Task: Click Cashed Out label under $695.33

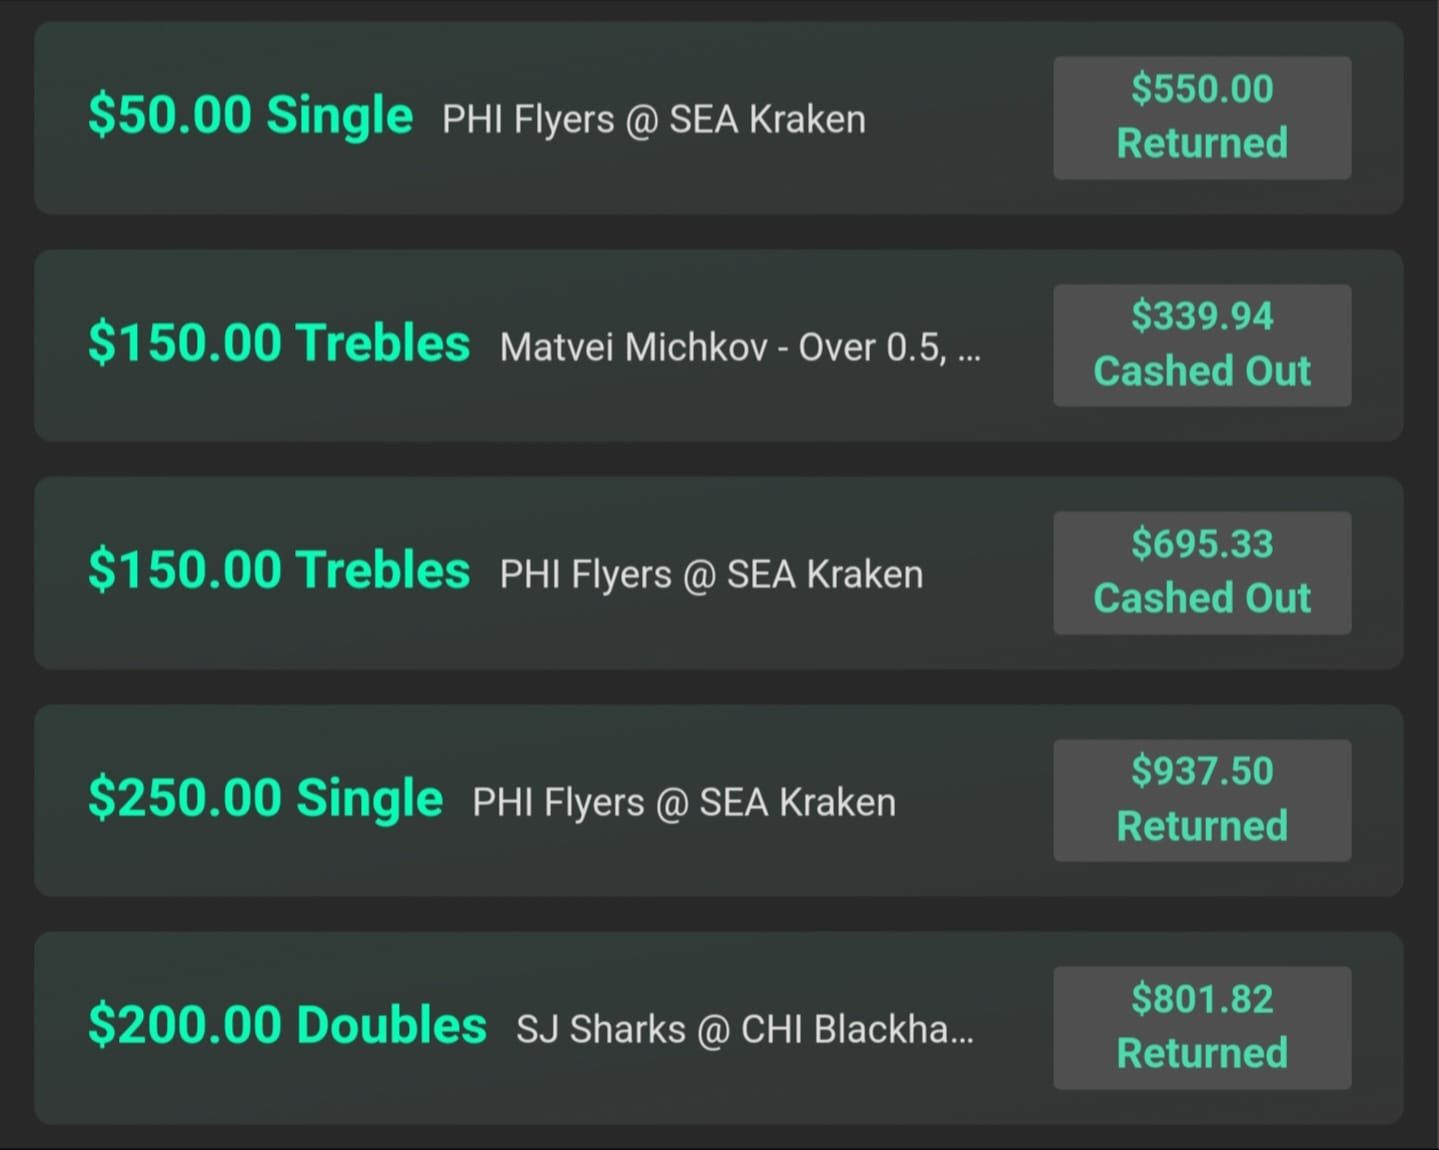Action: tap(1202, 598)
